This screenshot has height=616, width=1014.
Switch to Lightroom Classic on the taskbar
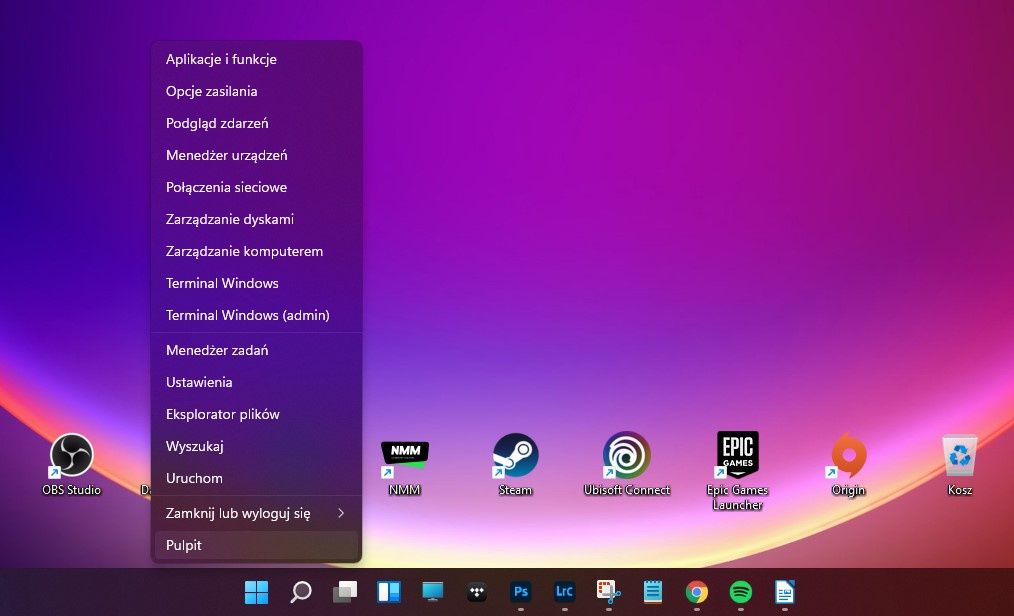click(565, 591)
